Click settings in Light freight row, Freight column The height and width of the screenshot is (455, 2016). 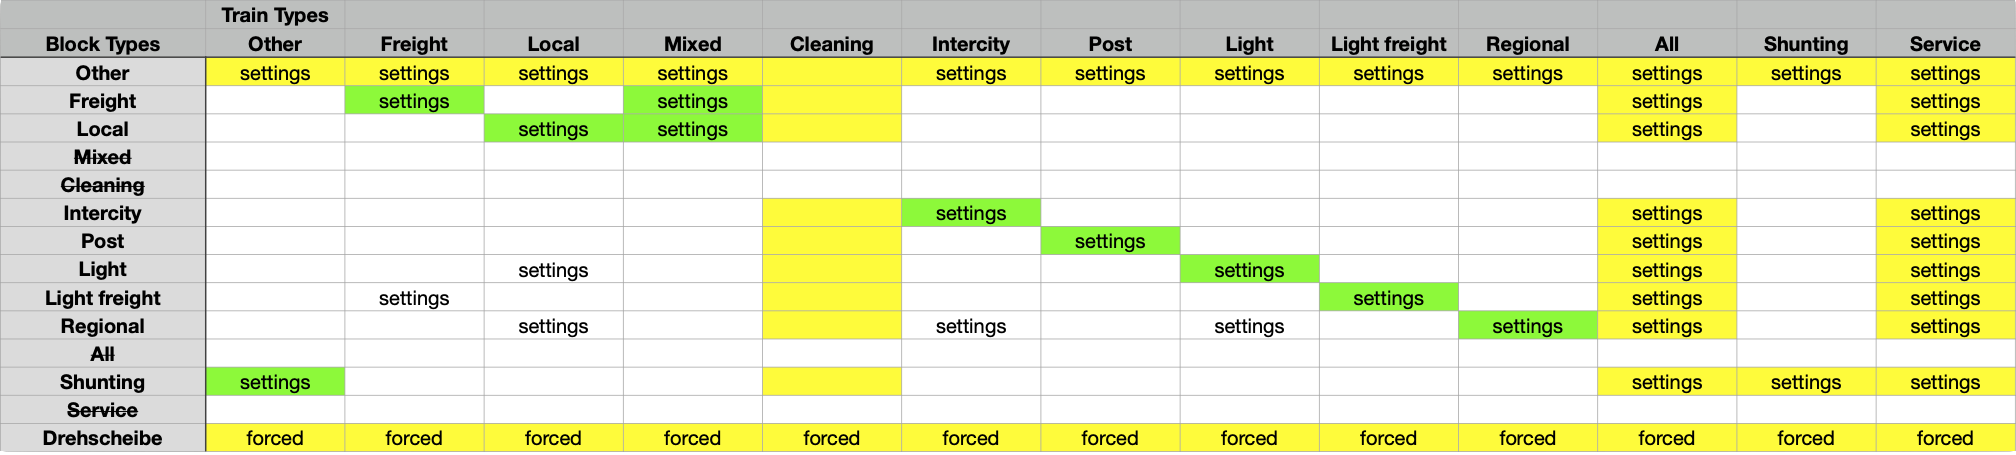[414, 298]
